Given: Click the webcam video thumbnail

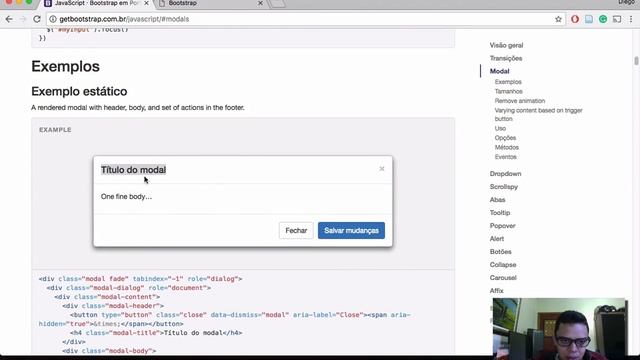Looking at the screenshot, I should [x=560, y=328].
